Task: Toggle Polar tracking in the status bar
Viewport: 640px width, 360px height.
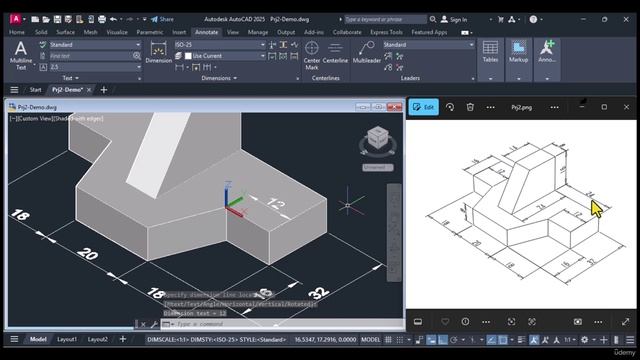Action: click(453, 340)
